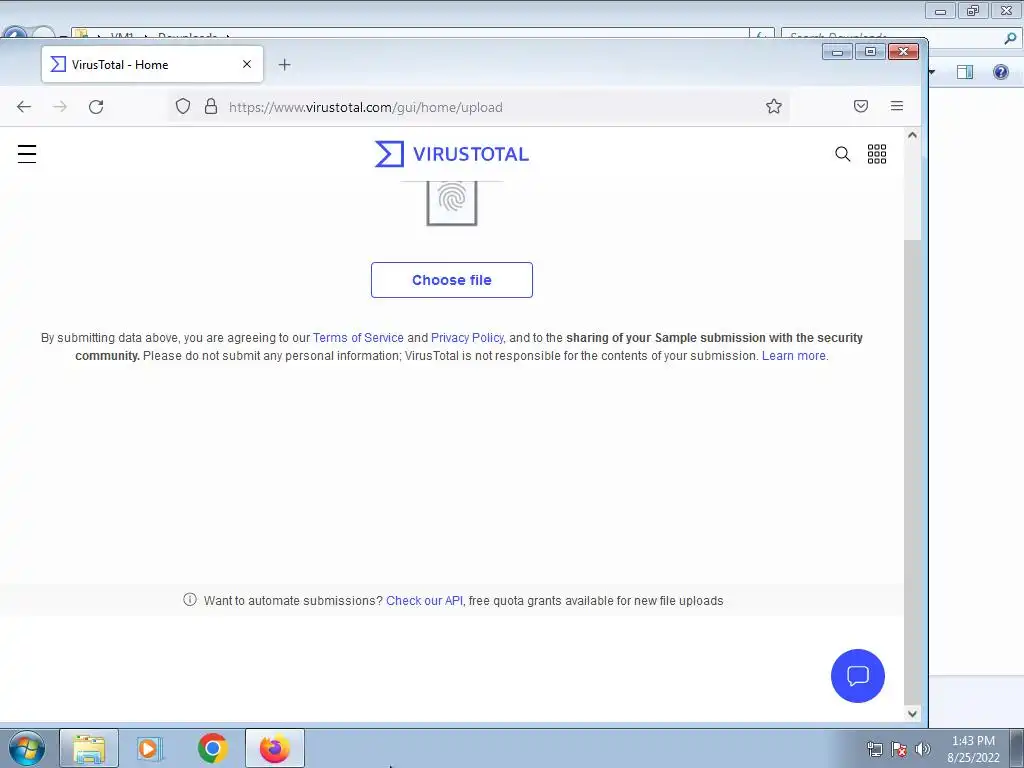
Task: Click the fingerprint file upload icon
Action: pos(451,203)
